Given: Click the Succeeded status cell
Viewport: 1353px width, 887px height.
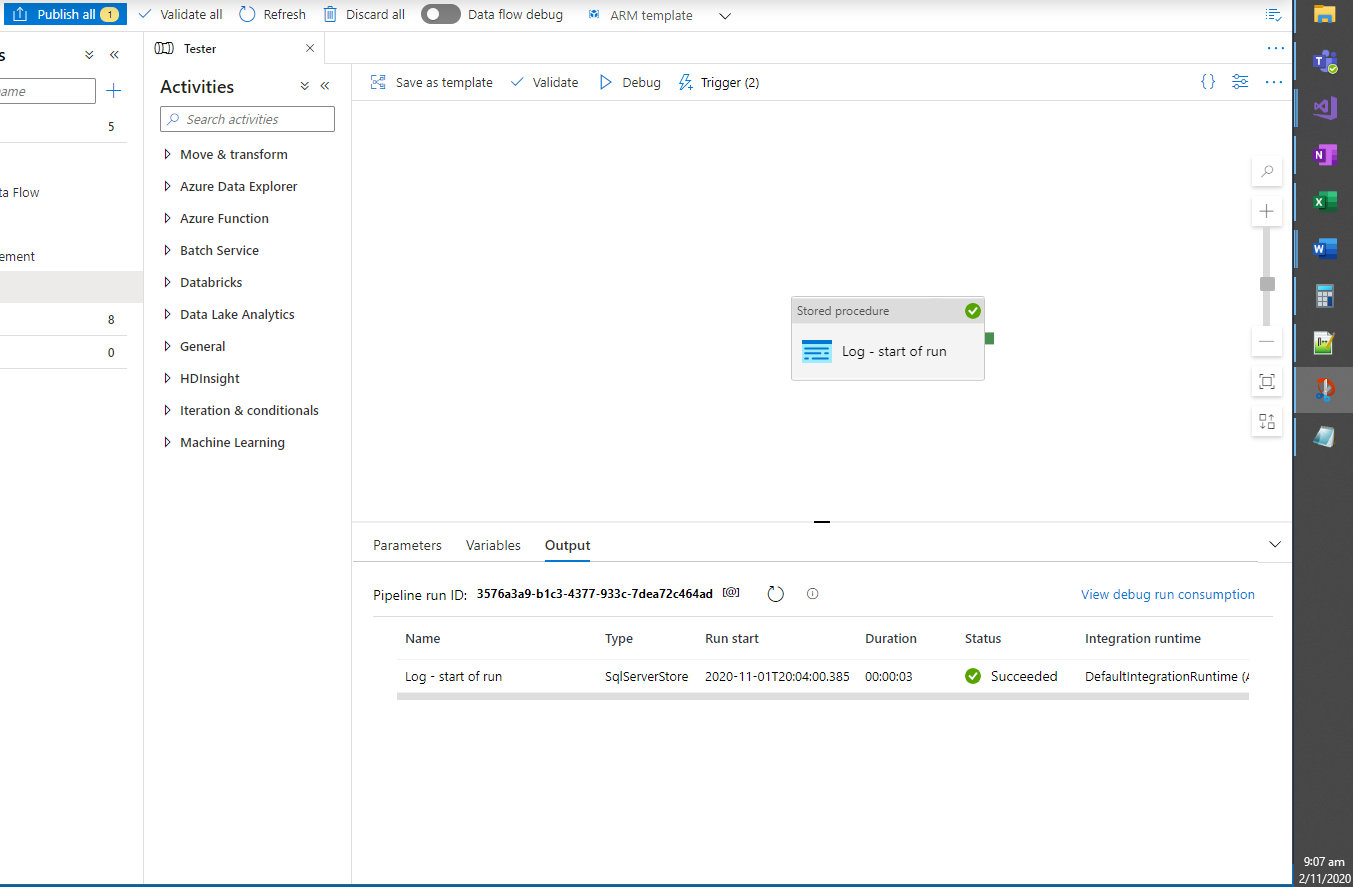Looking at the screenshot, I should coord(1011,677).
